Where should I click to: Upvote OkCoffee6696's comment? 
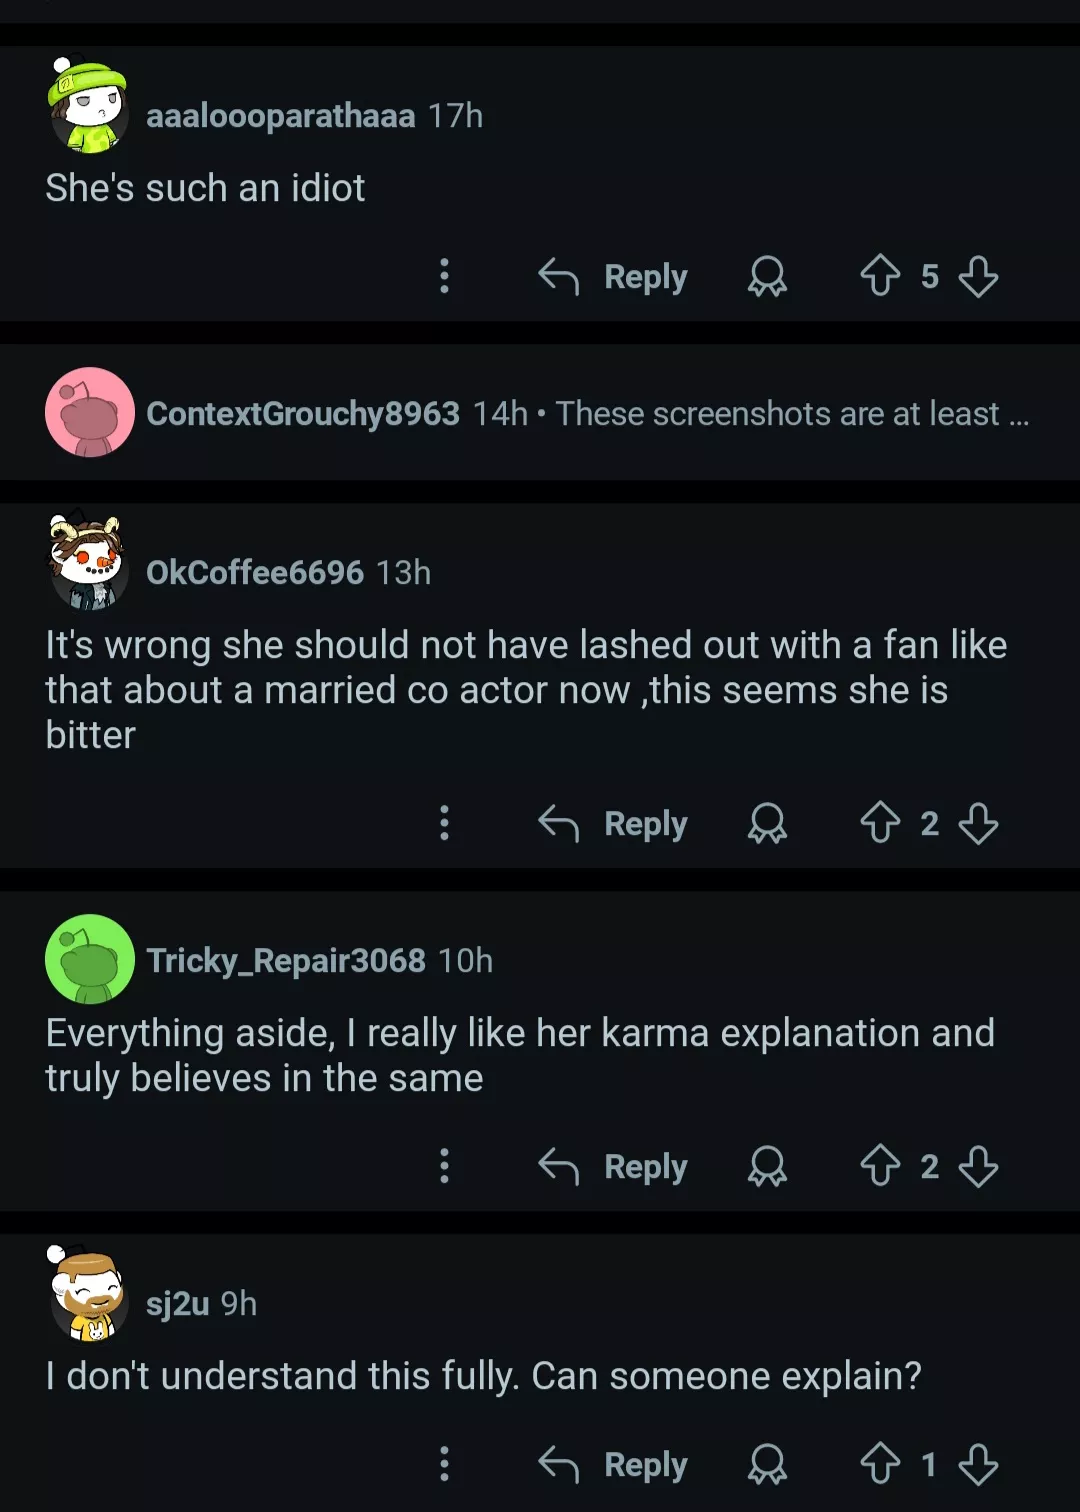click(x=880, y=823)
